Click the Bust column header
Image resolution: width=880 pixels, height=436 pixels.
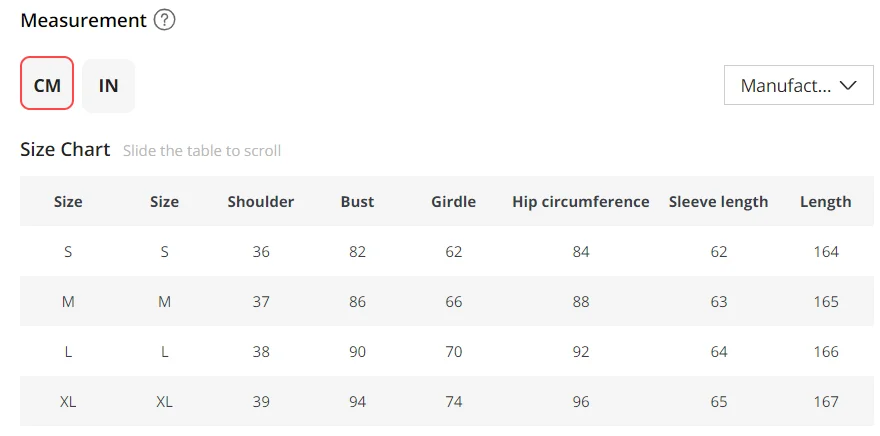tap(358, 201)
